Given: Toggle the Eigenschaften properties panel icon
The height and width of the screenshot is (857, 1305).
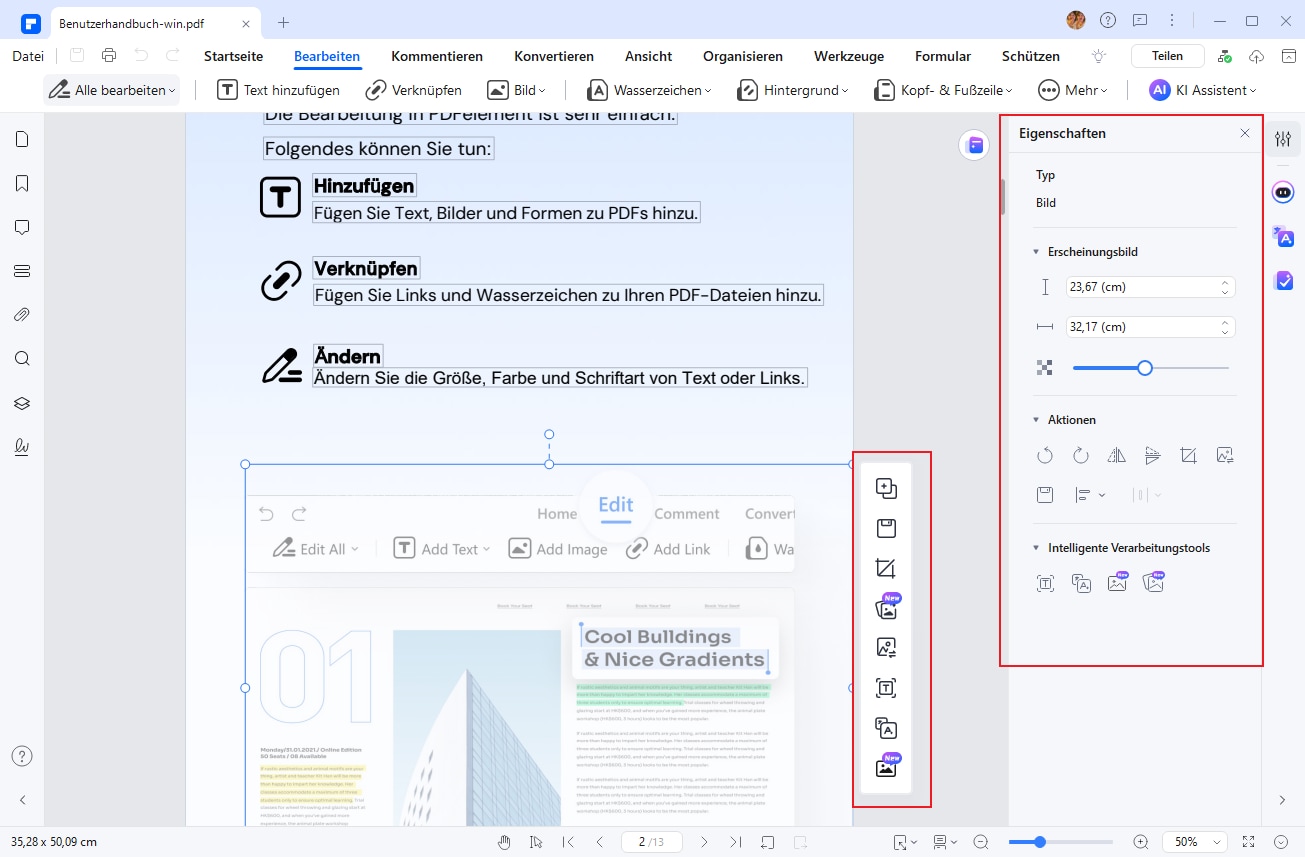Looking at the screenshot, I should (x=1282, y=139).
